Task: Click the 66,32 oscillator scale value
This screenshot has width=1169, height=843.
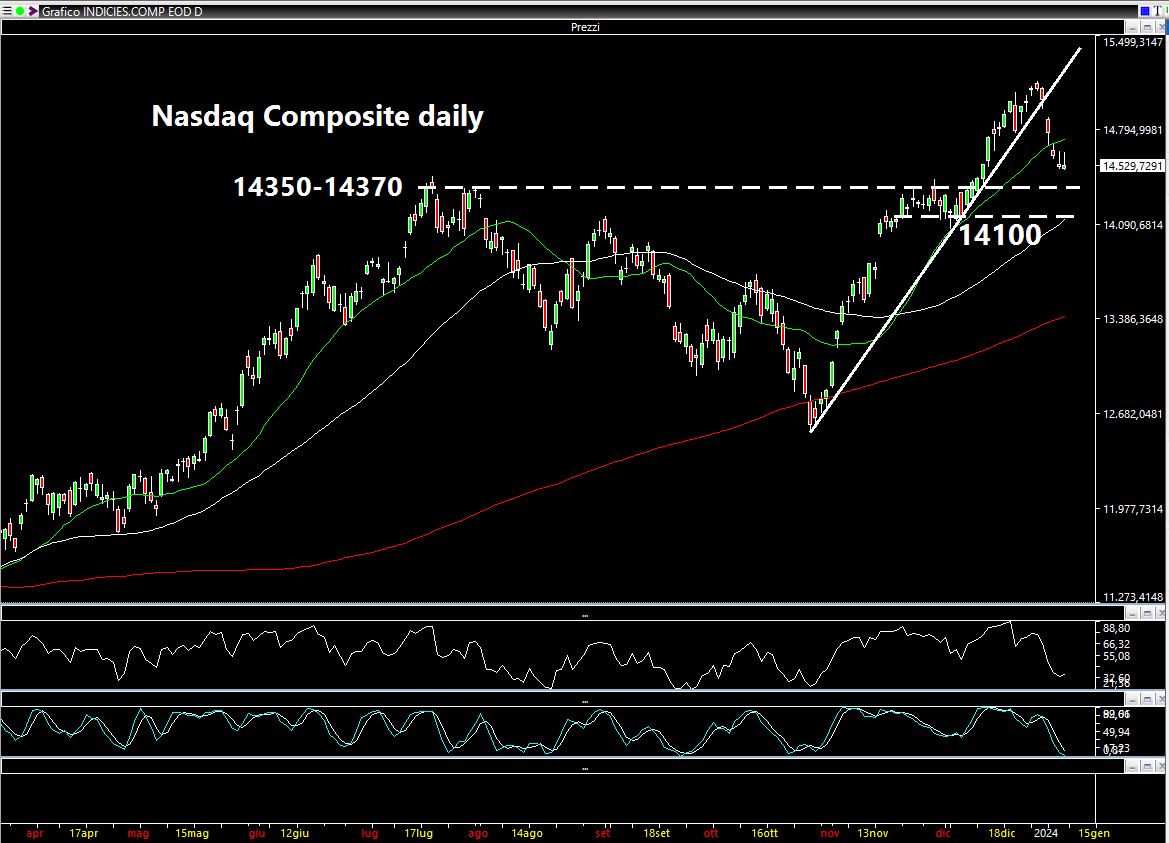Action: click(x=1115, y=644)
